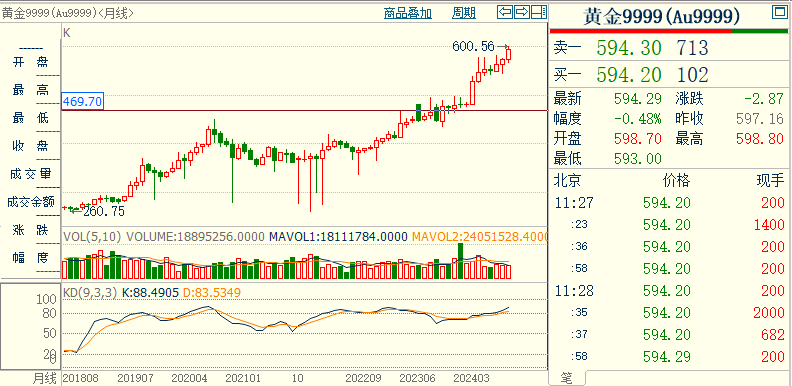This screenshot has width=792, height=386.
Task: Click the 600.56 high price annotation
Action: 473,46
